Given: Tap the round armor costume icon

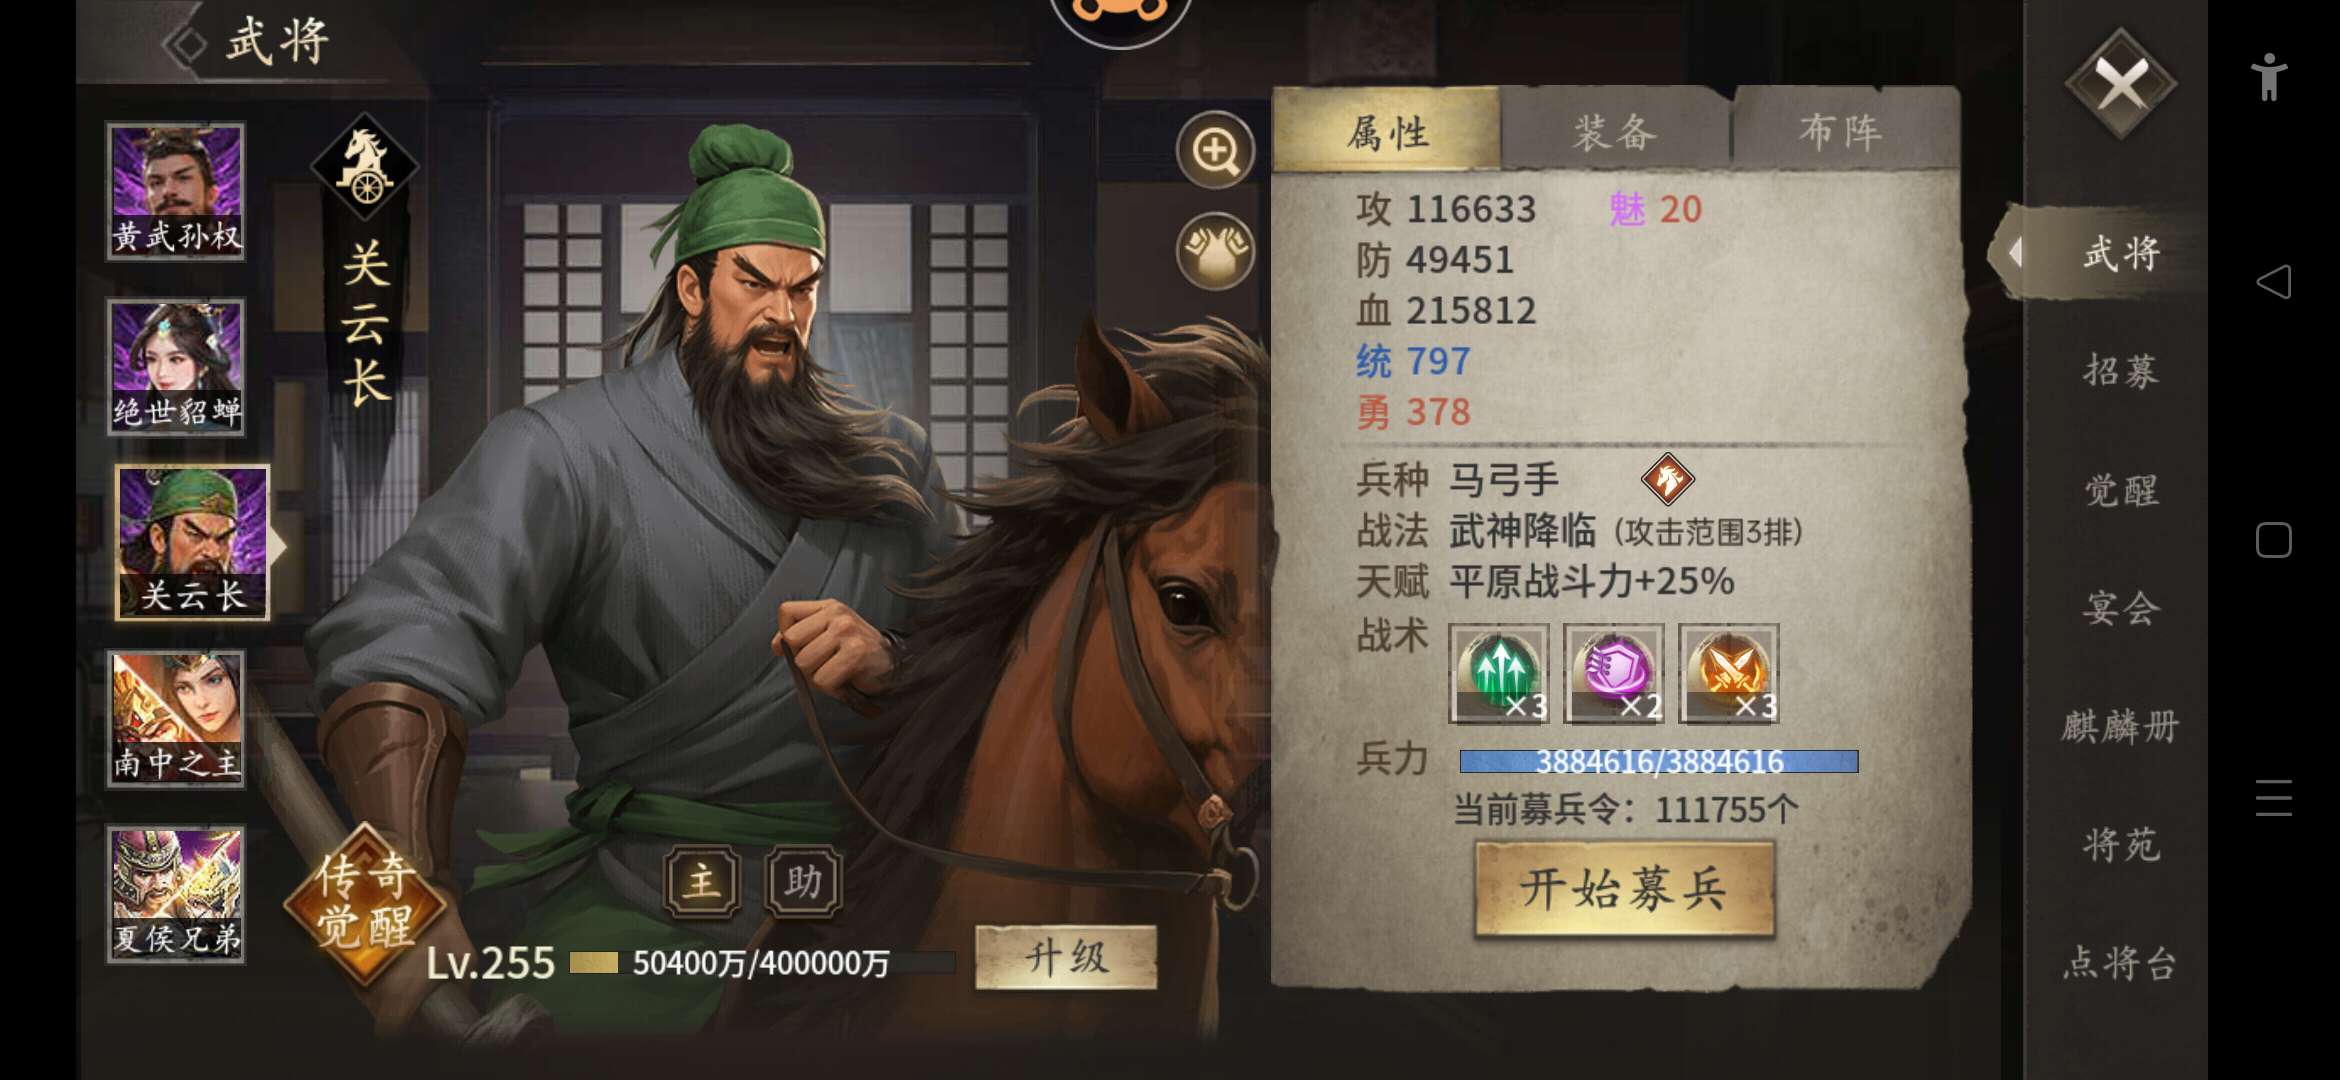Looking at the screenshot, I should click(x=1215, y=251).
